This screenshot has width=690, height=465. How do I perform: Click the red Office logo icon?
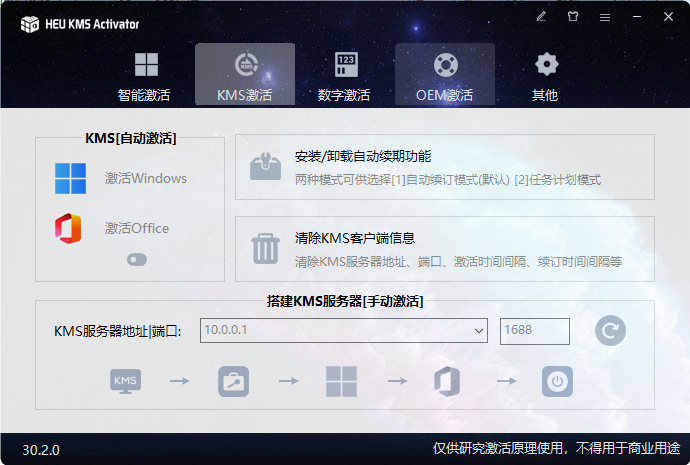tap(68, 228)
